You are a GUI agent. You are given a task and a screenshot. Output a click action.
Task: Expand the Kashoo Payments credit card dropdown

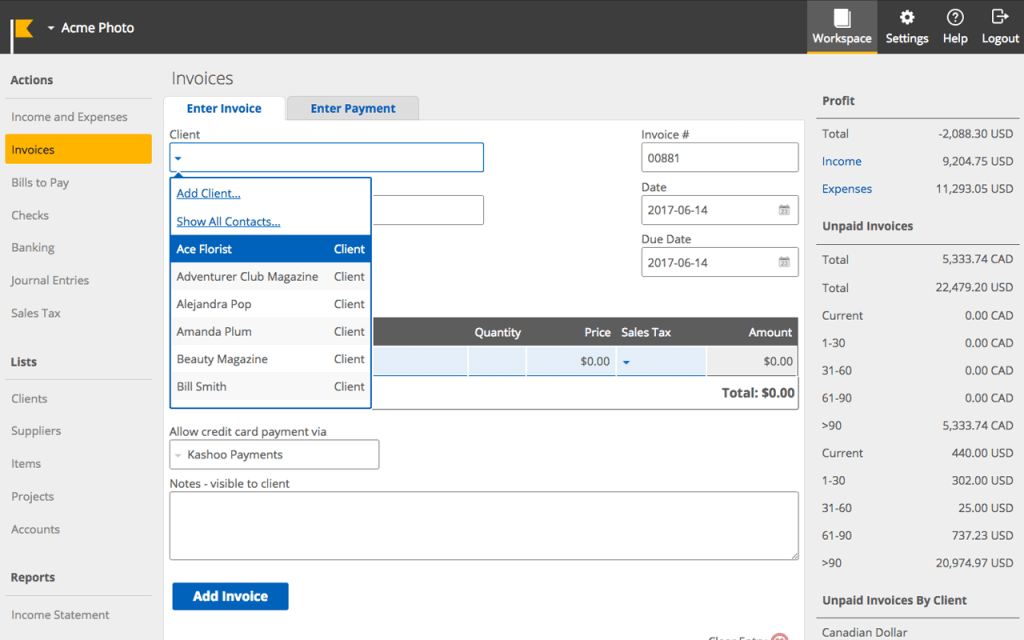tap(178, 455)
